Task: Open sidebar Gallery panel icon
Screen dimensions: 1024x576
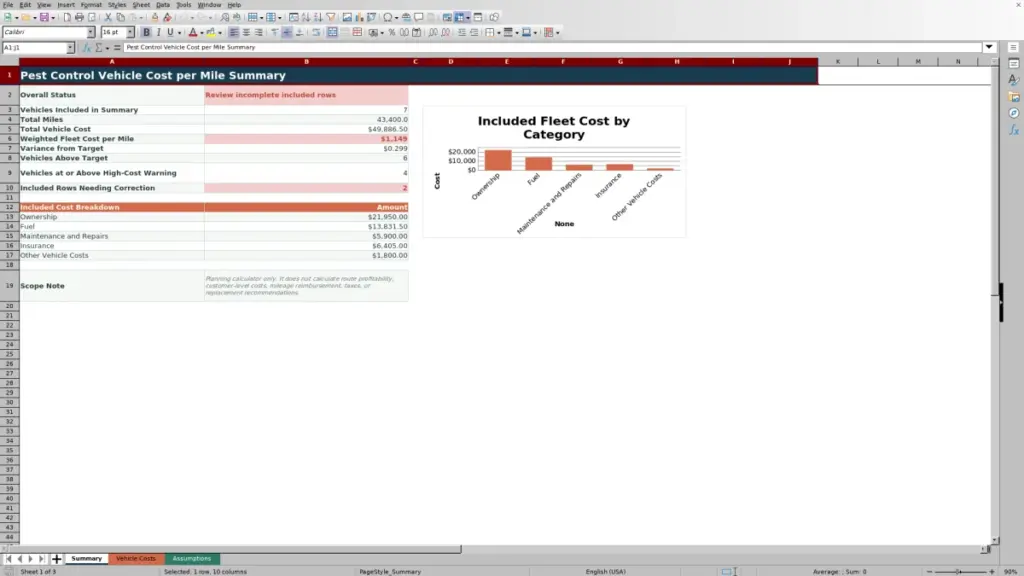Action: (1014, 97)
